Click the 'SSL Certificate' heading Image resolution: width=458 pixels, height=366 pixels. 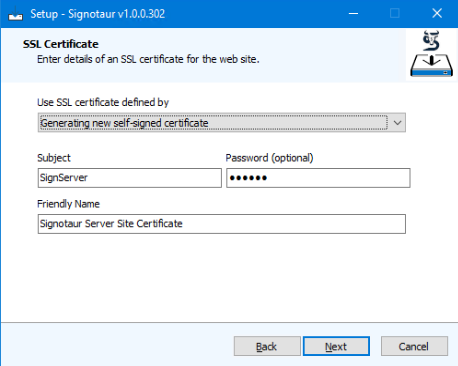(x=61, y=44)
